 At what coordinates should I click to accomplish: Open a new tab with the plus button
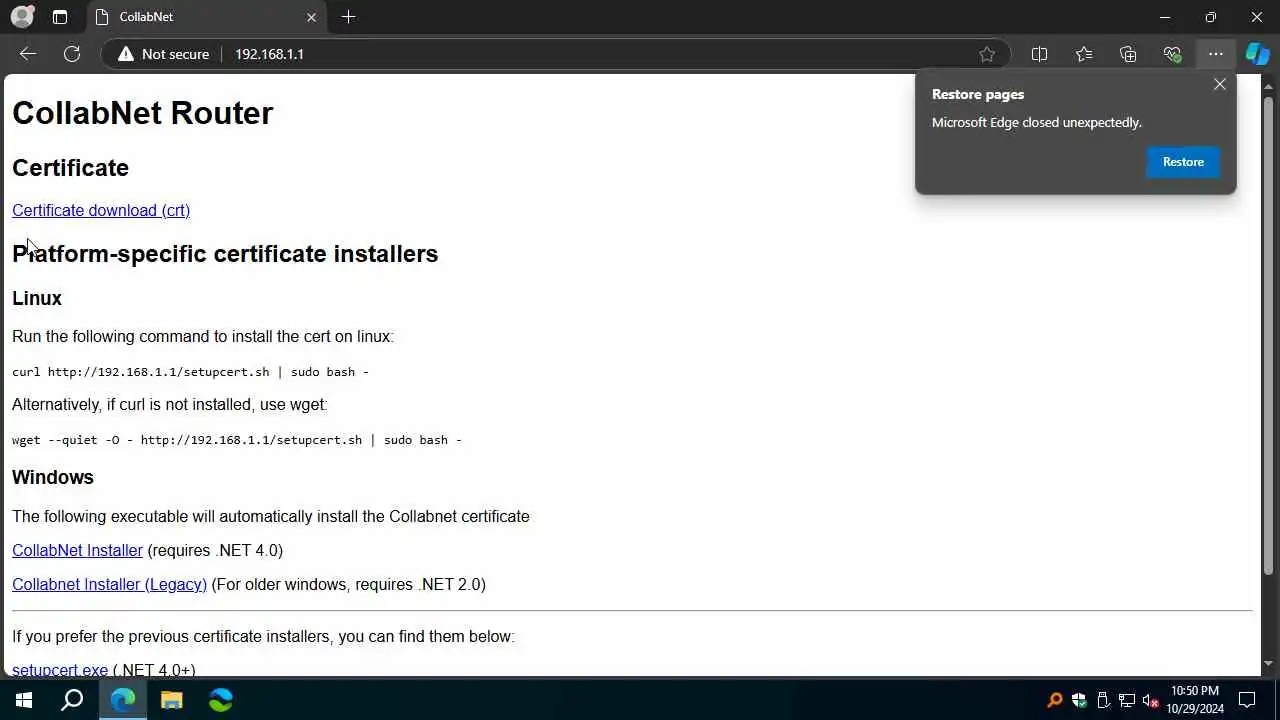tap(348, 17)
